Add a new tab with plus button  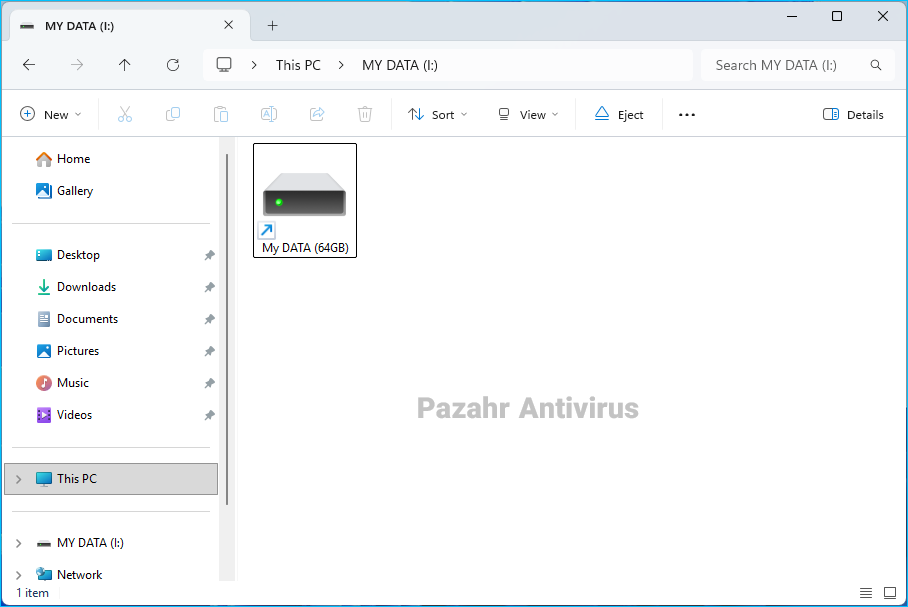272,25
